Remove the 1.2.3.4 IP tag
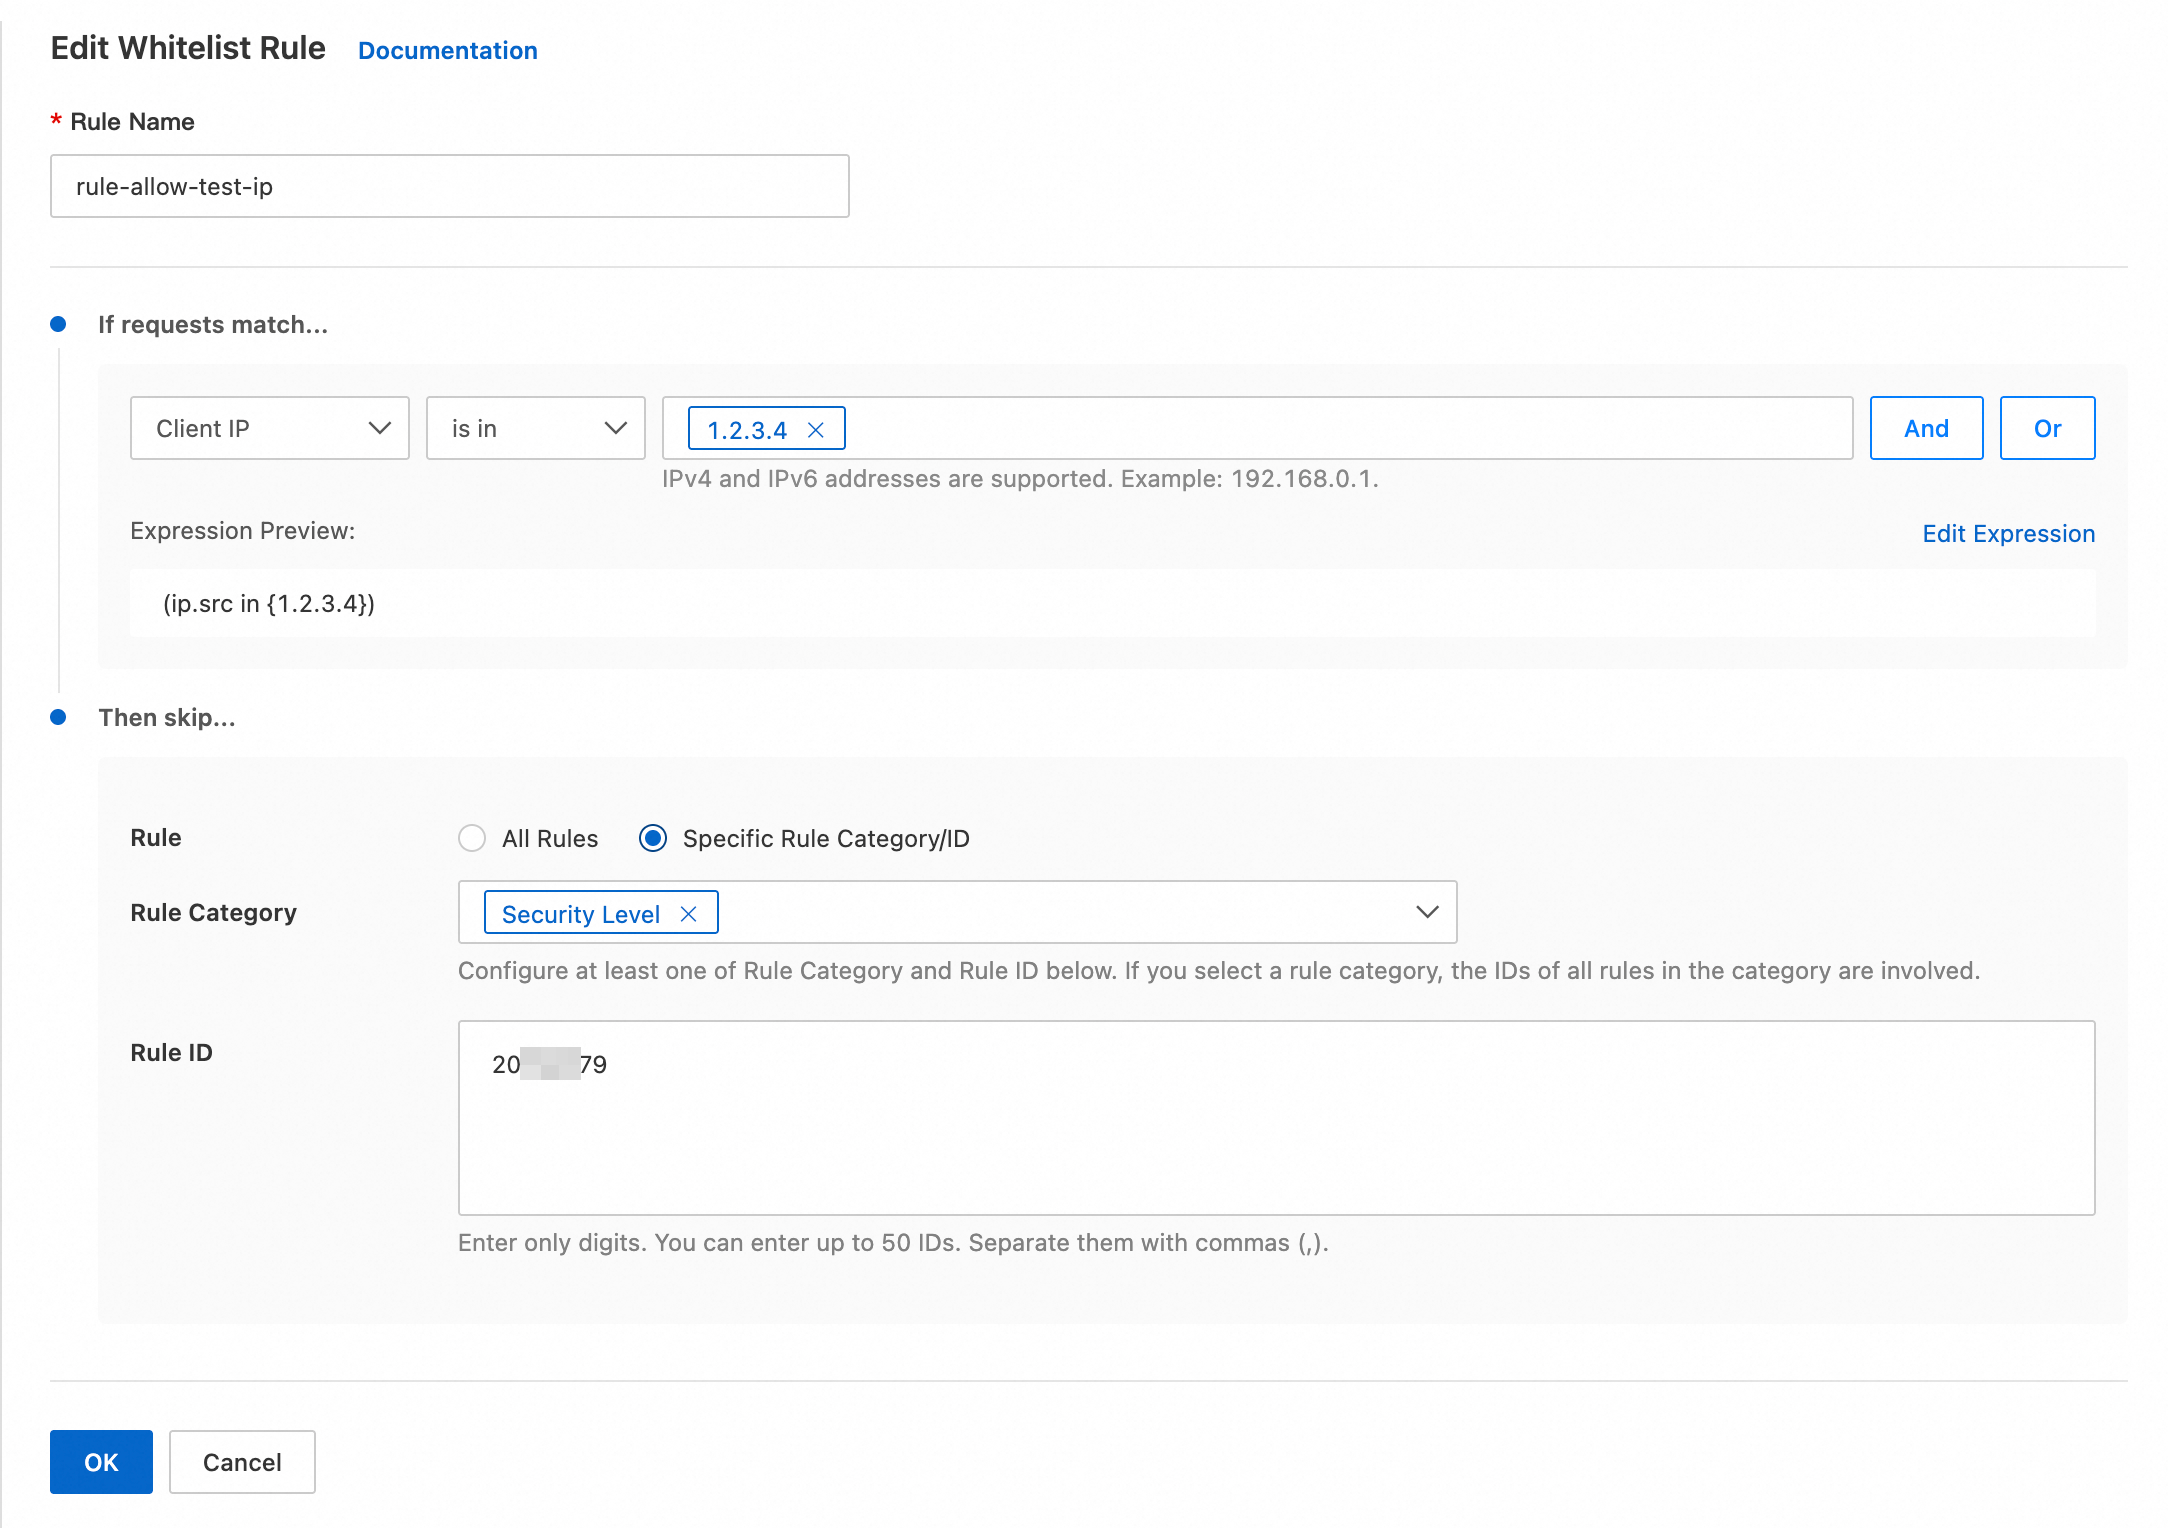The height and width of the screenshot is (1528, 2168). coord(816,430)
